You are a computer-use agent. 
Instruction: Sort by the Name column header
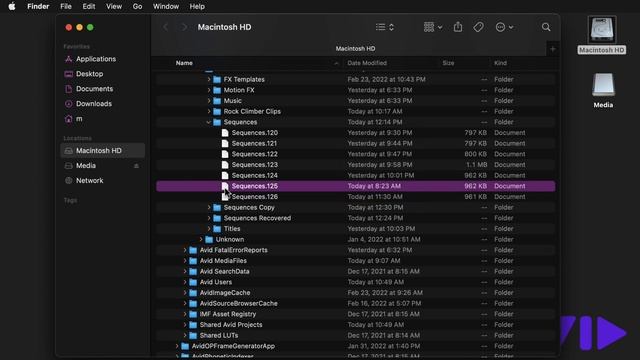point(184,63)
